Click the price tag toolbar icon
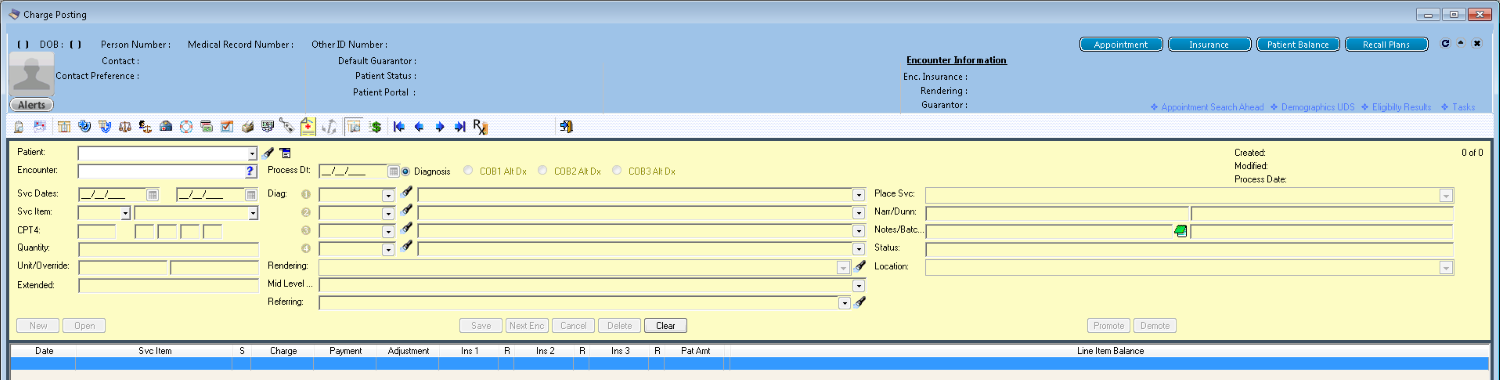The height and width of the screenshot is (380, 1500). (x=286, y=127)
